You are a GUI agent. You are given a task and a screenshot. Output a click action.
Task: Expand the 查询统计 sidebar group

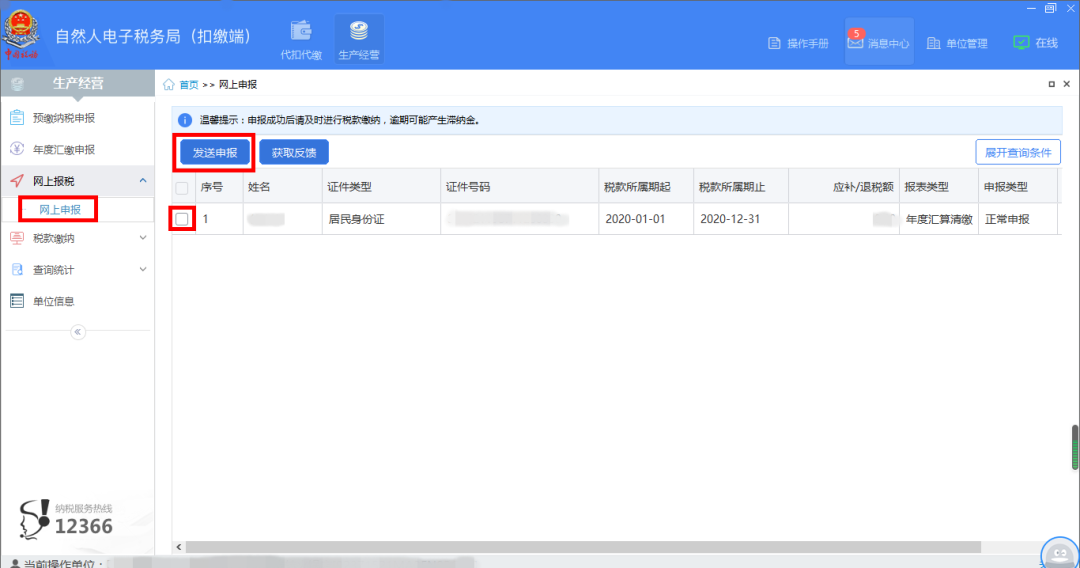tap(77, 270)
